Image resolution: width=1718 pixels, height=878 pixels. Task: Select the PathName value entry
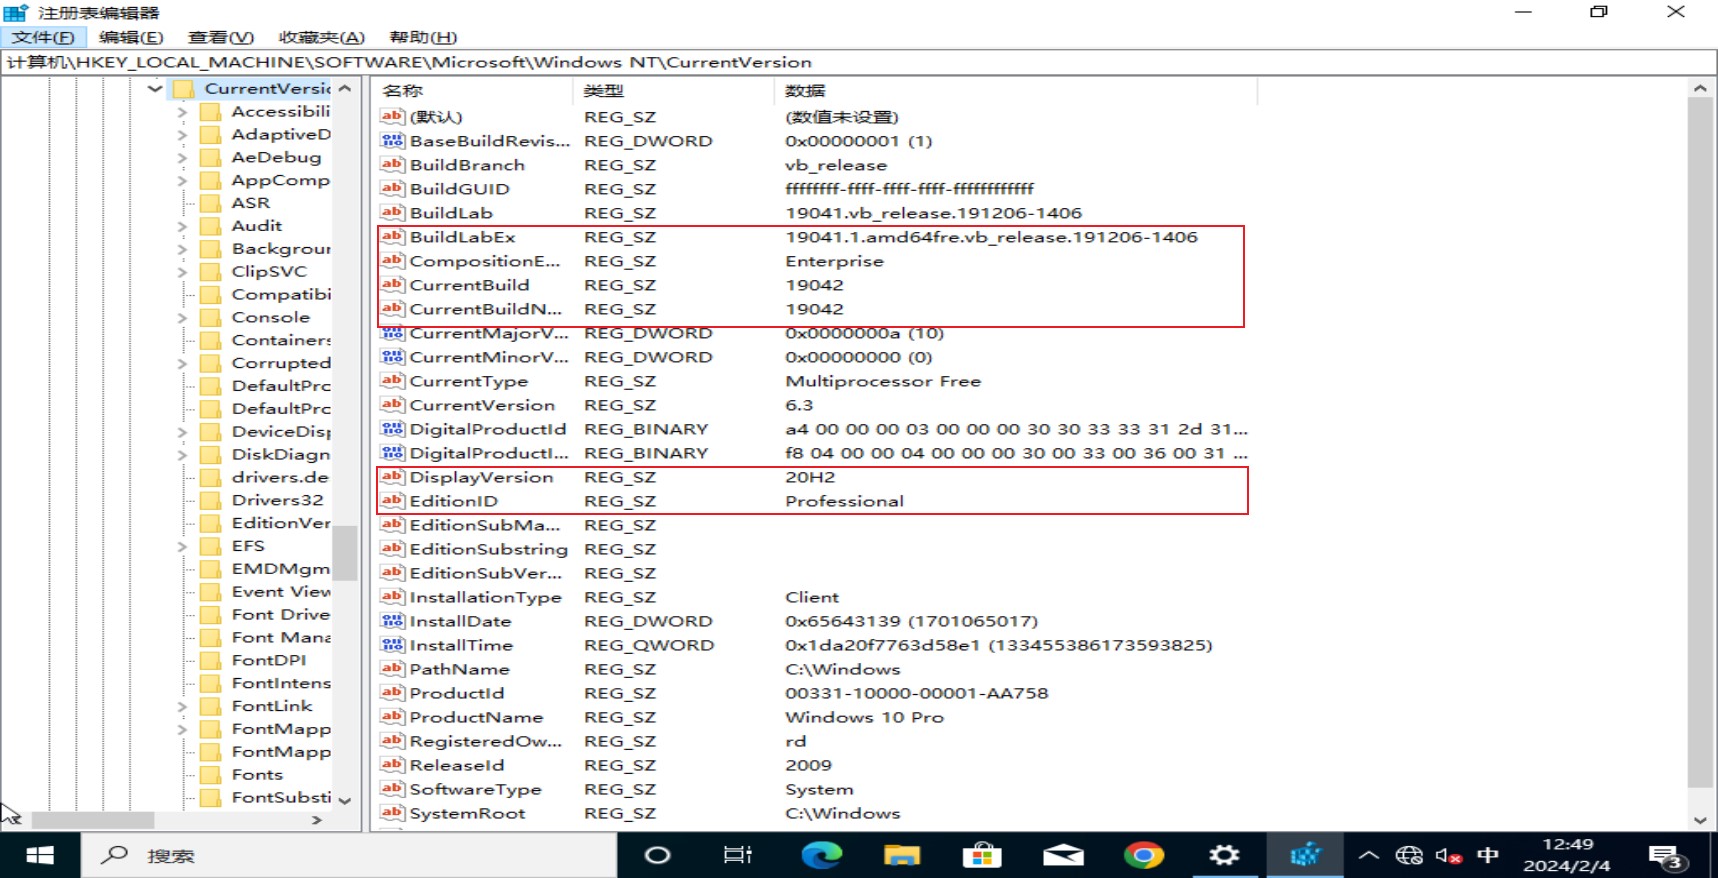coord(459,669)
